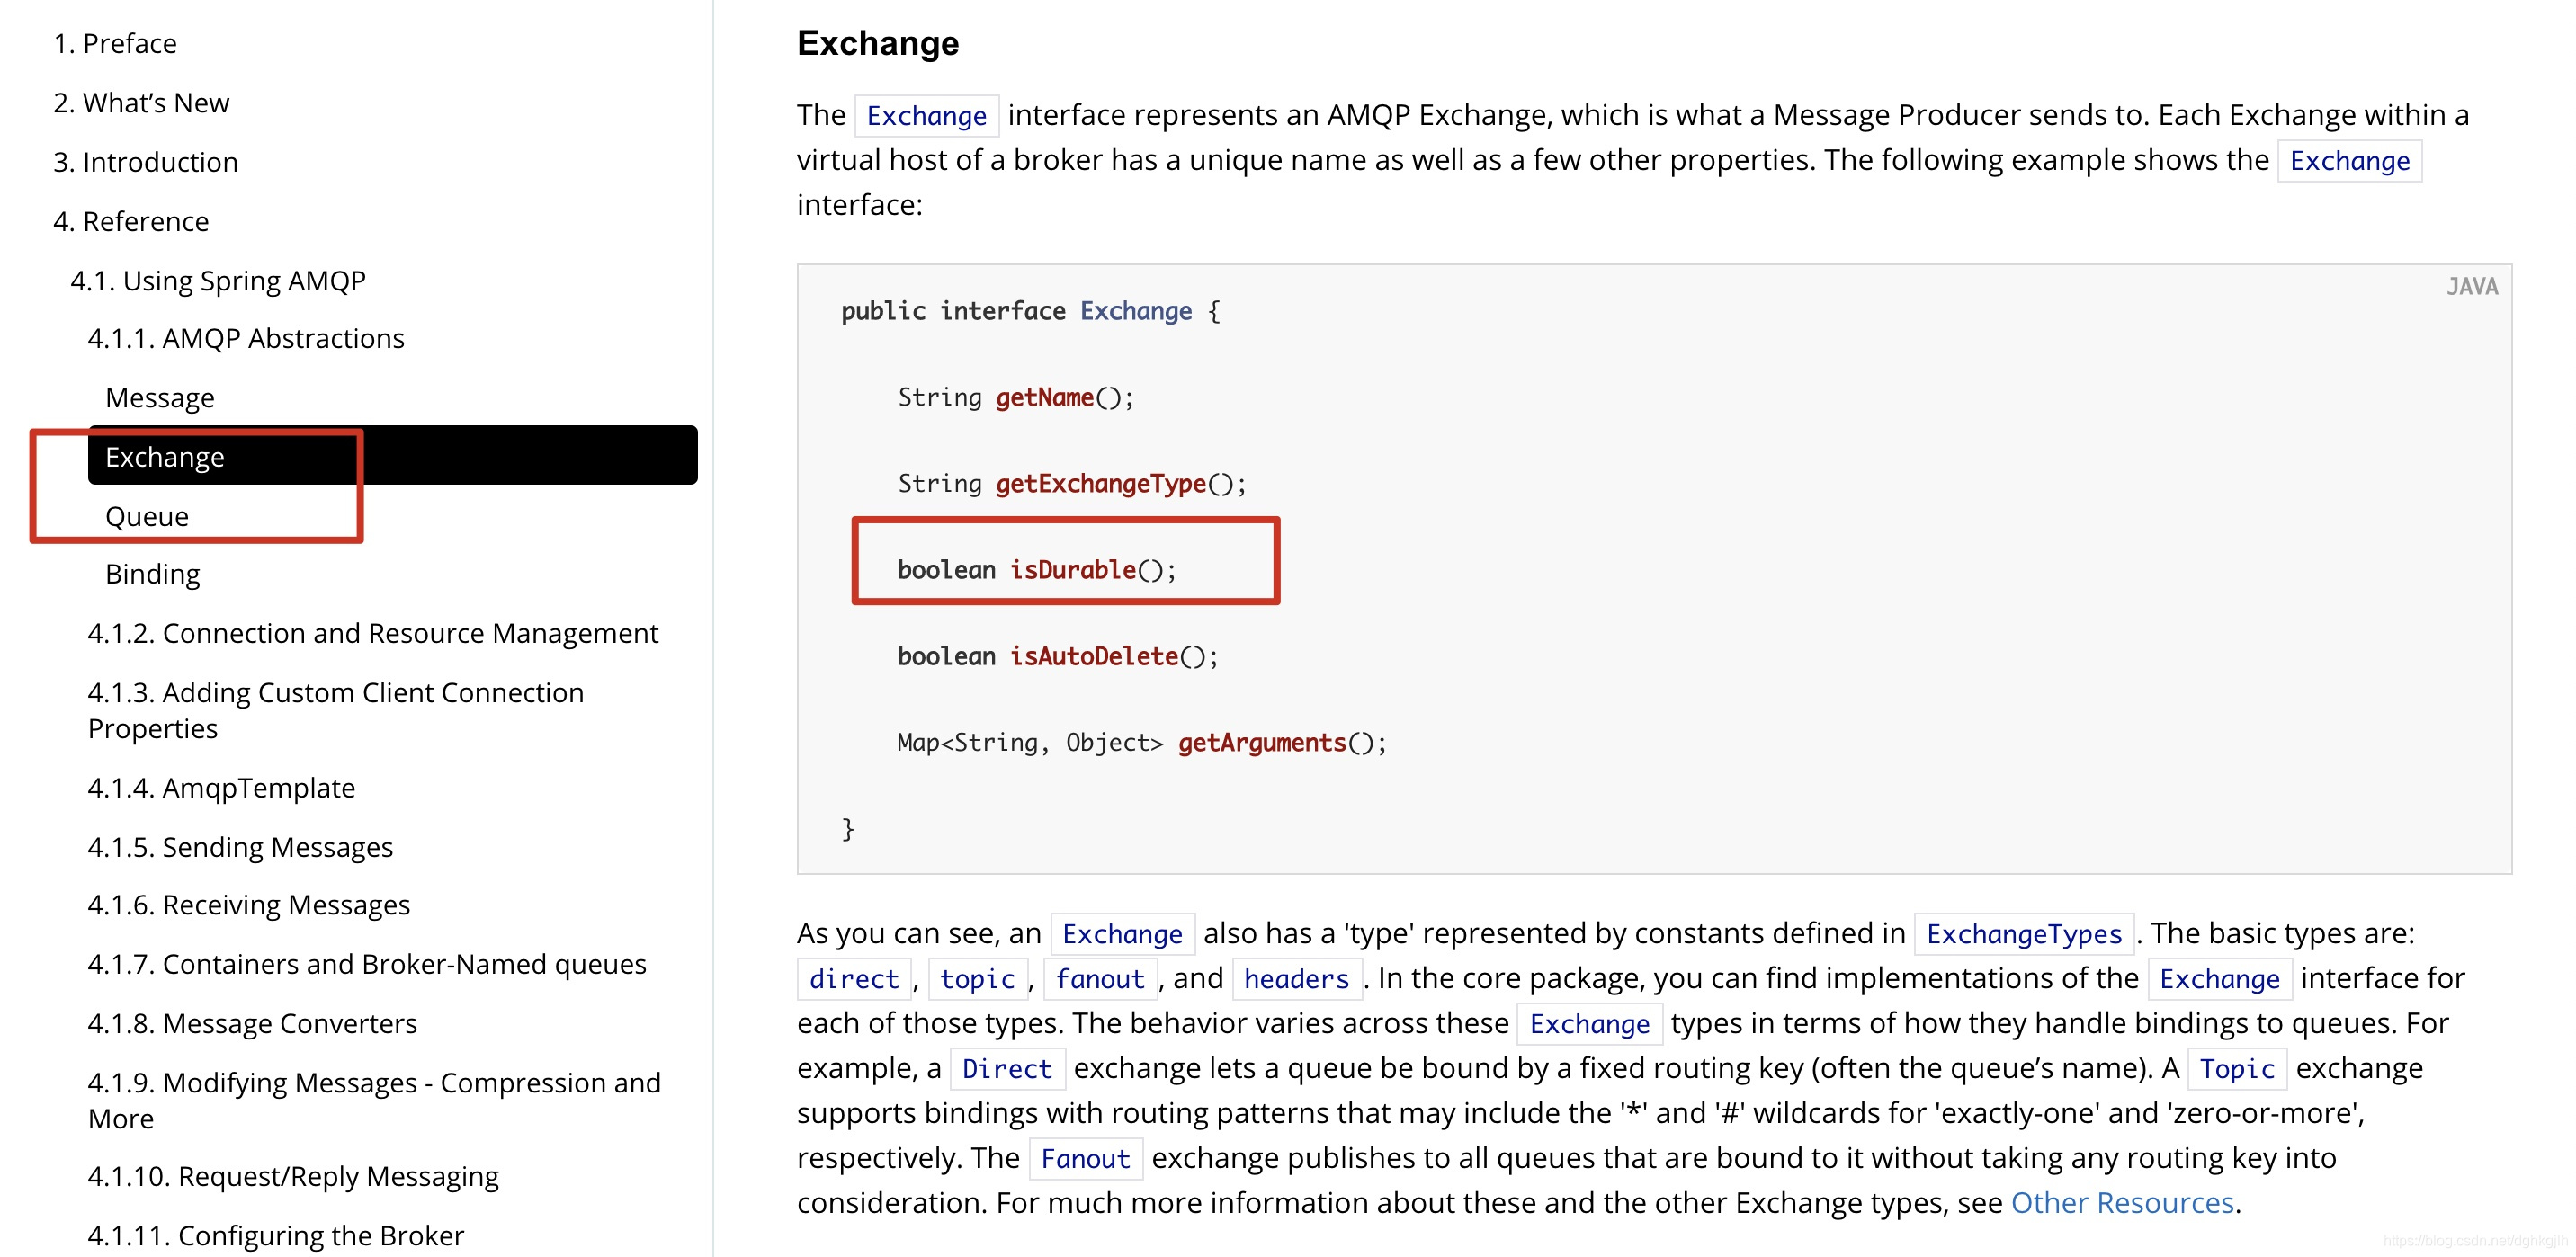Open 4.1.7. Containers and Broker-Named queues
2576x1257 pixels.
[x=367, y=964]
